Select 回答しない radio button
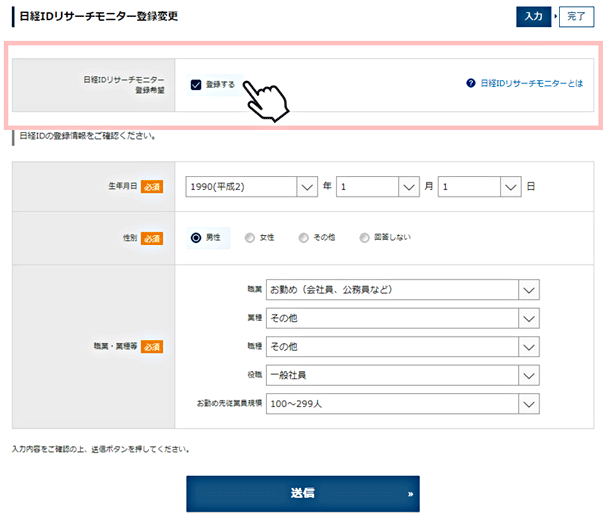The width and height of the screenshot is (609, 521). coord(364,237)
